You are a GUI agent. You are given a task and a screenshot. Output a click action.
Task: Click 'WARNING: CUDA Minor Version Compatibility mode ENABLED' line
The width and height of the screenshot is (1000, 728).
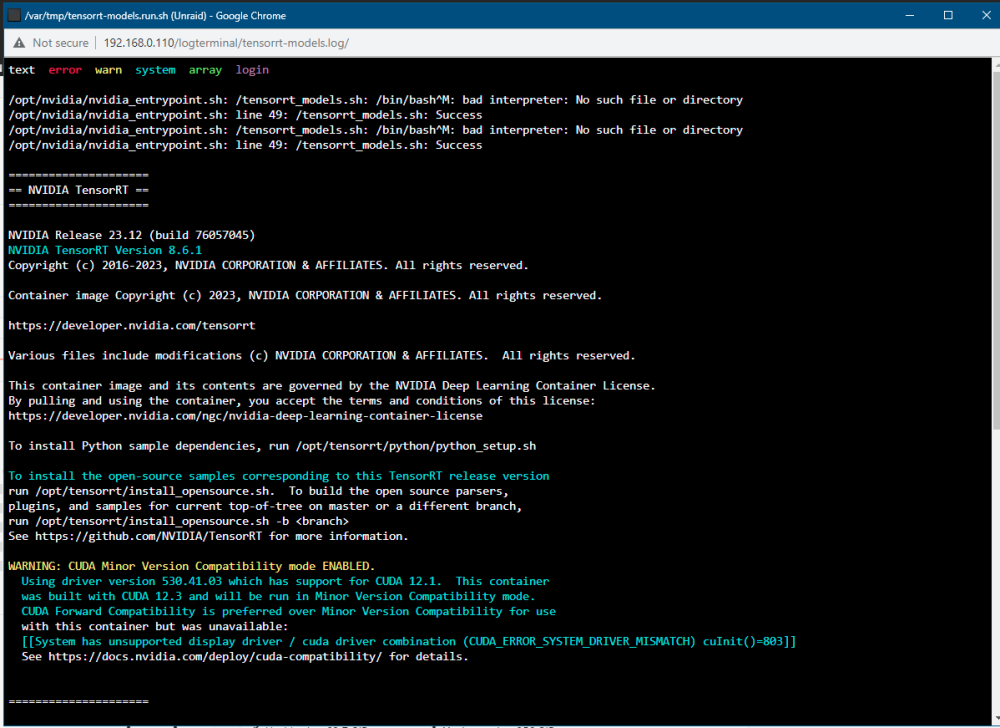[192, 566]
